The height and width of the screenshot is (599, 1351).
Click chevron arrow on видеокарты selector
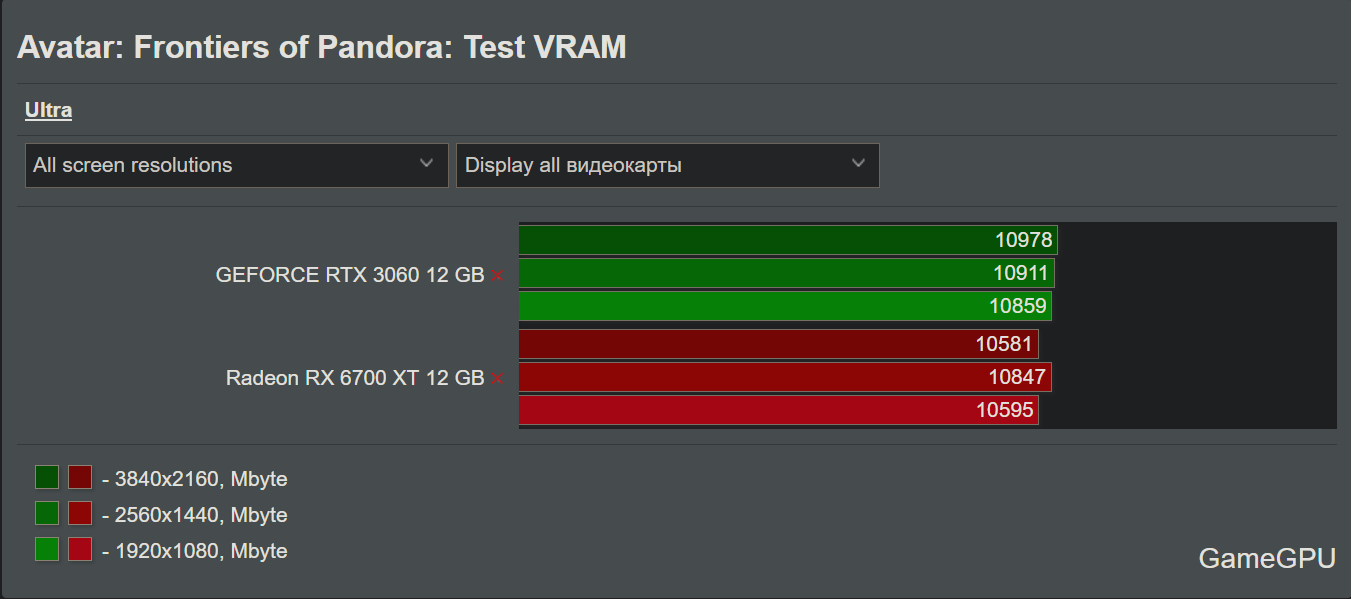point(858,163)
